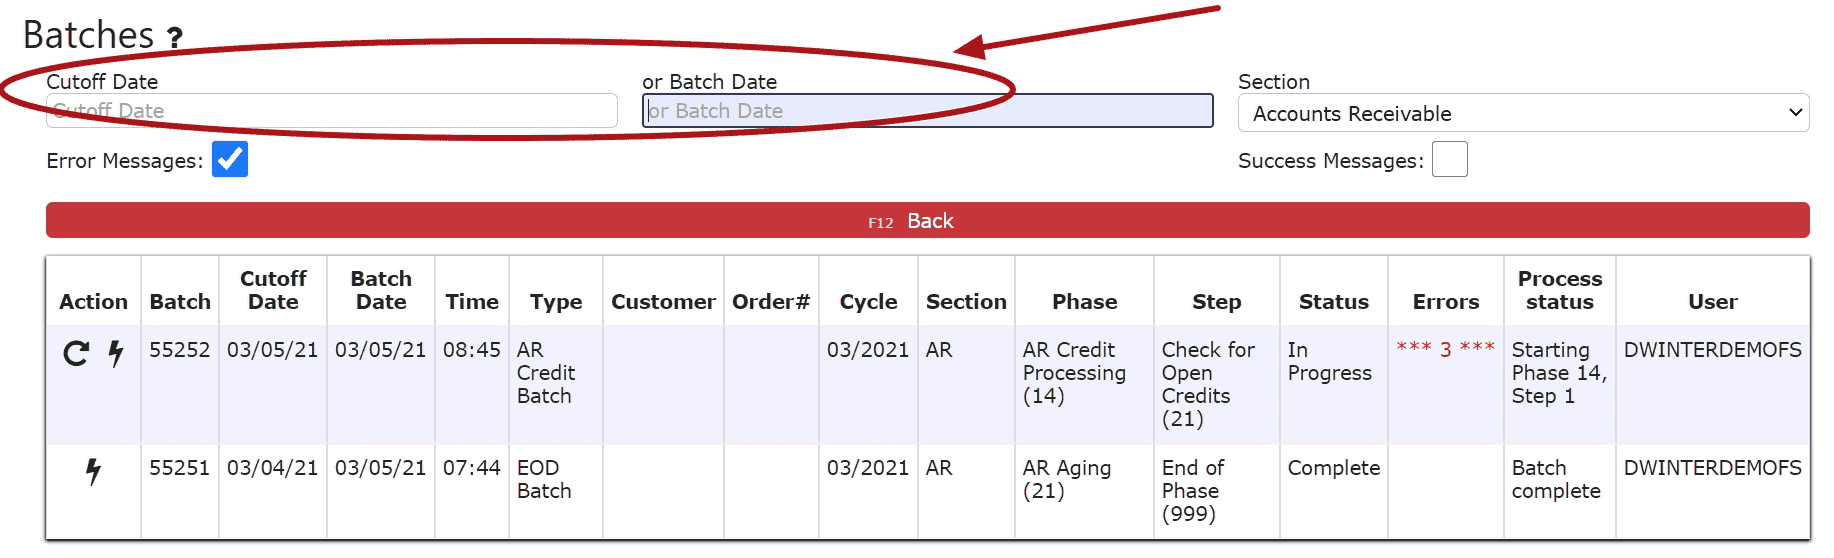Screen dimensions: 1834x558
Task: Click the lightning bolt icon for batch 55251
Action: click(x=93, y=471)
